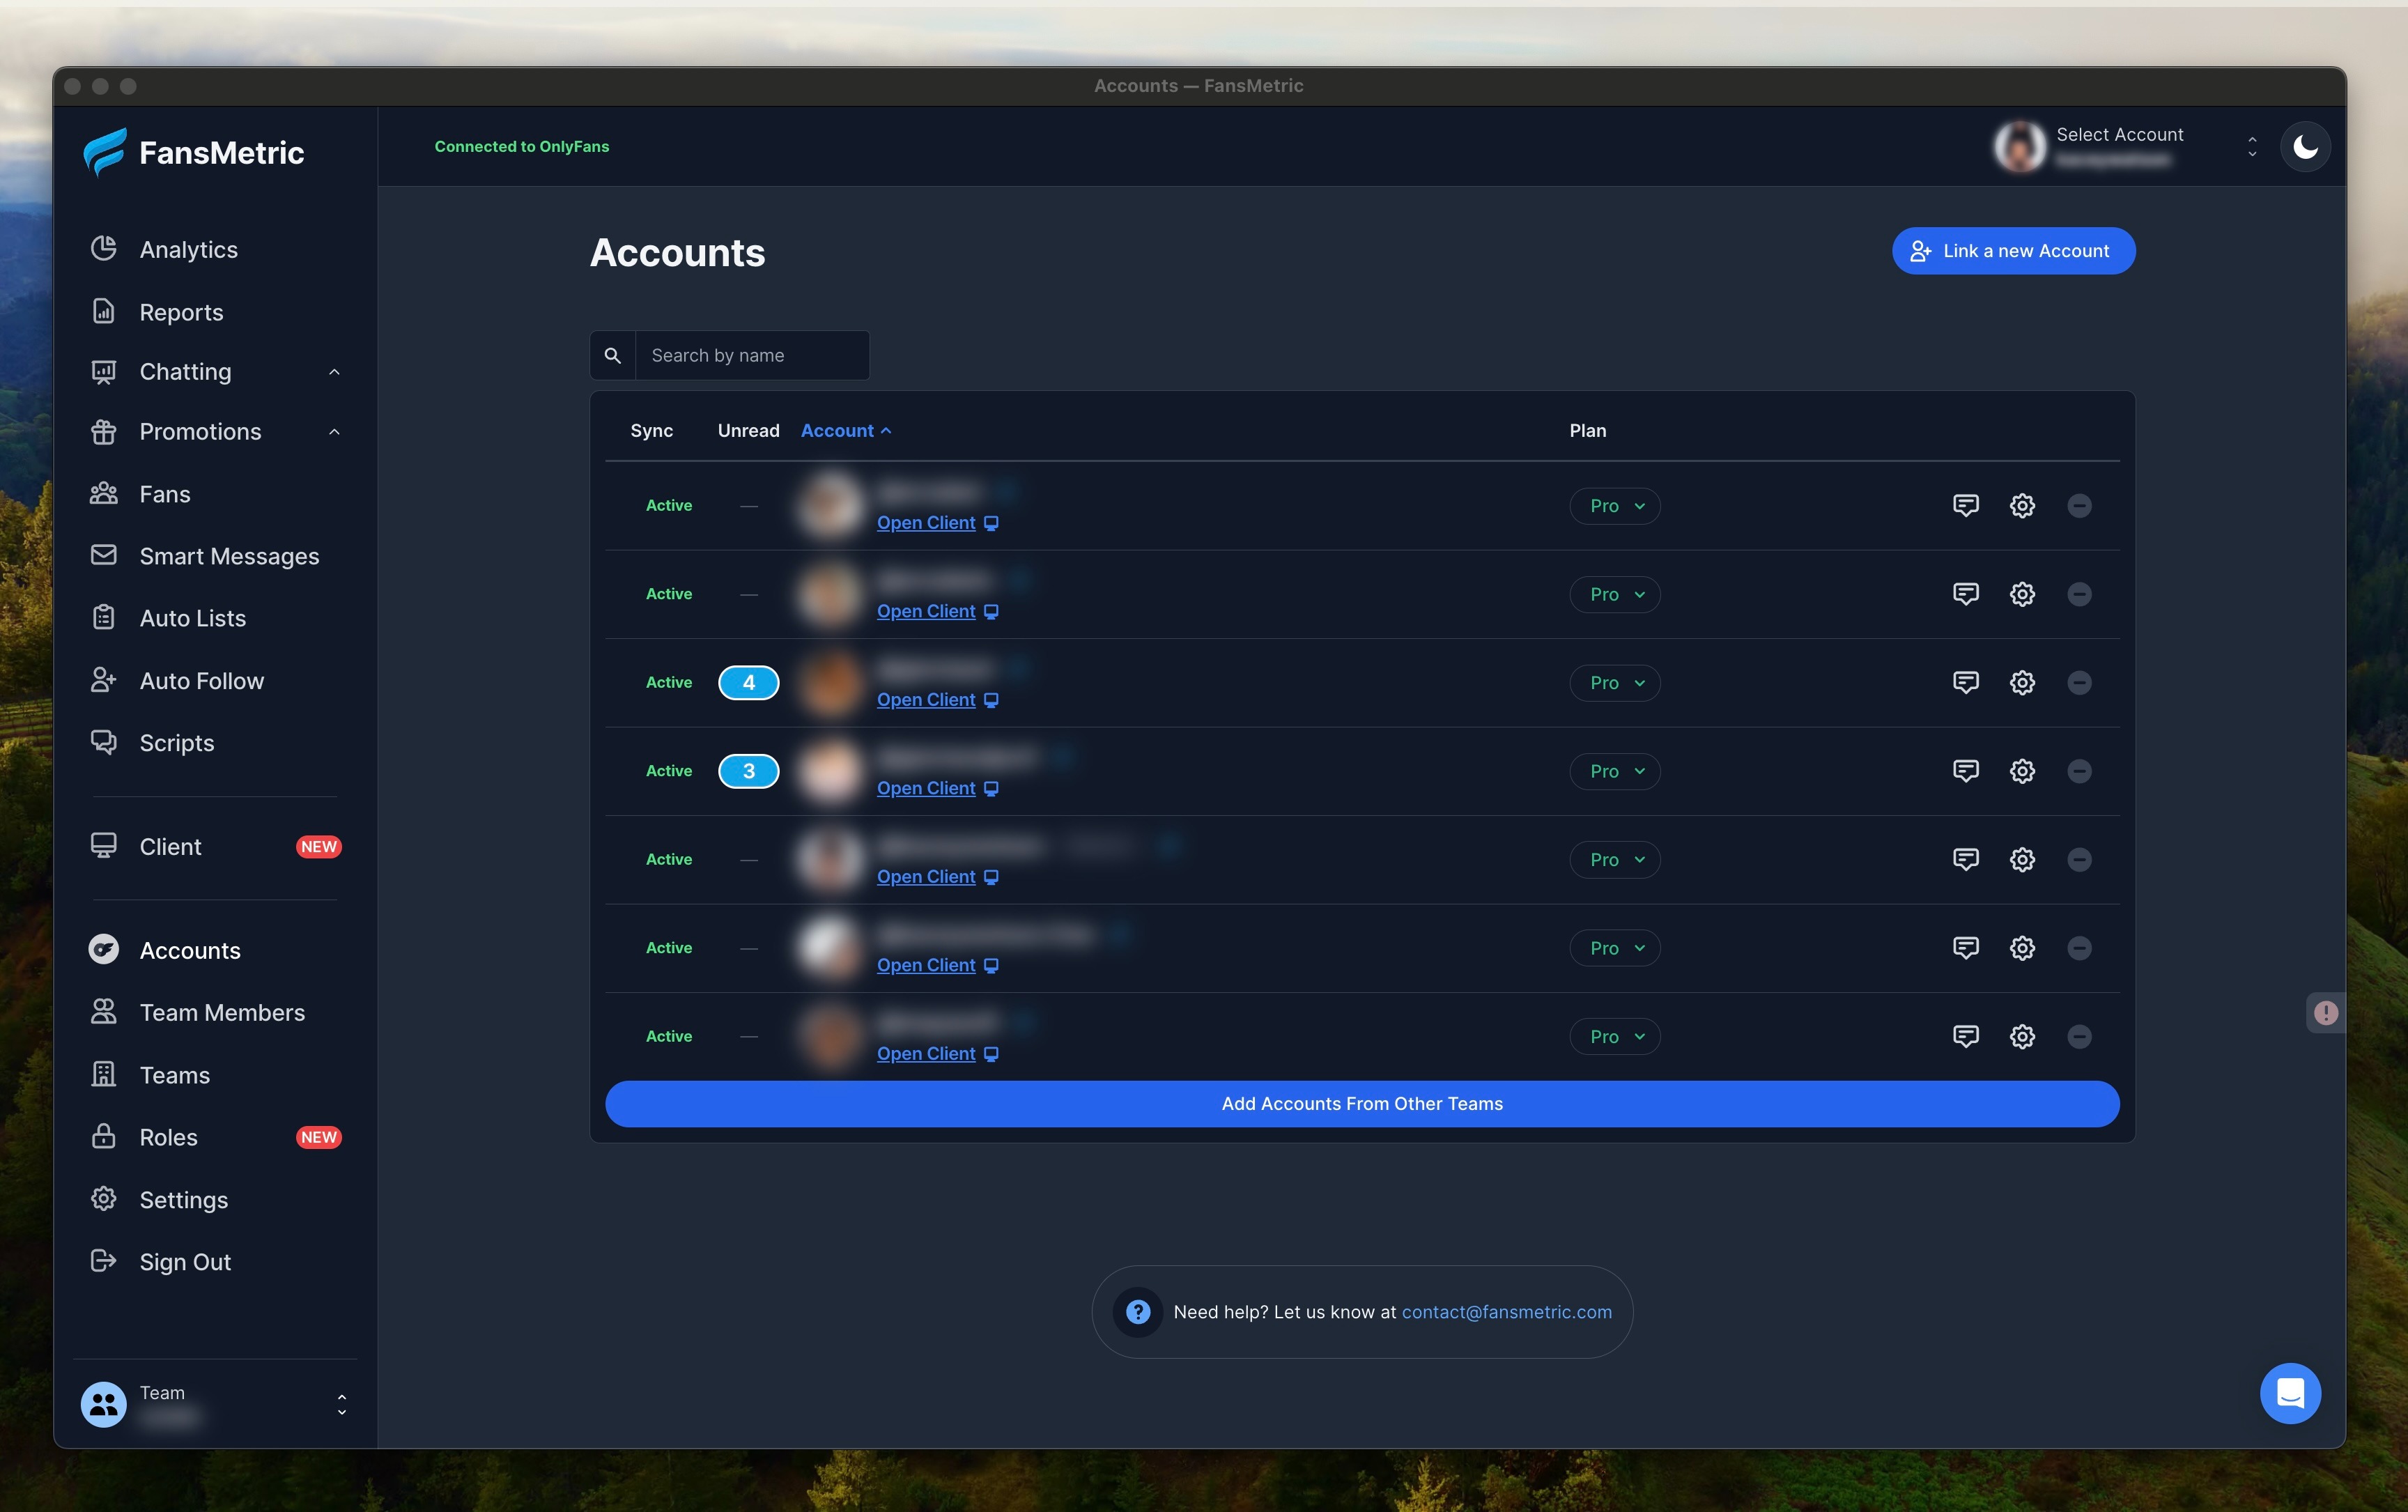Image resolution: width=2408 pixels, height=1512 pixels.
Task: Remove account with 3 unread via minus icon
Action: tap(2079, 771)
